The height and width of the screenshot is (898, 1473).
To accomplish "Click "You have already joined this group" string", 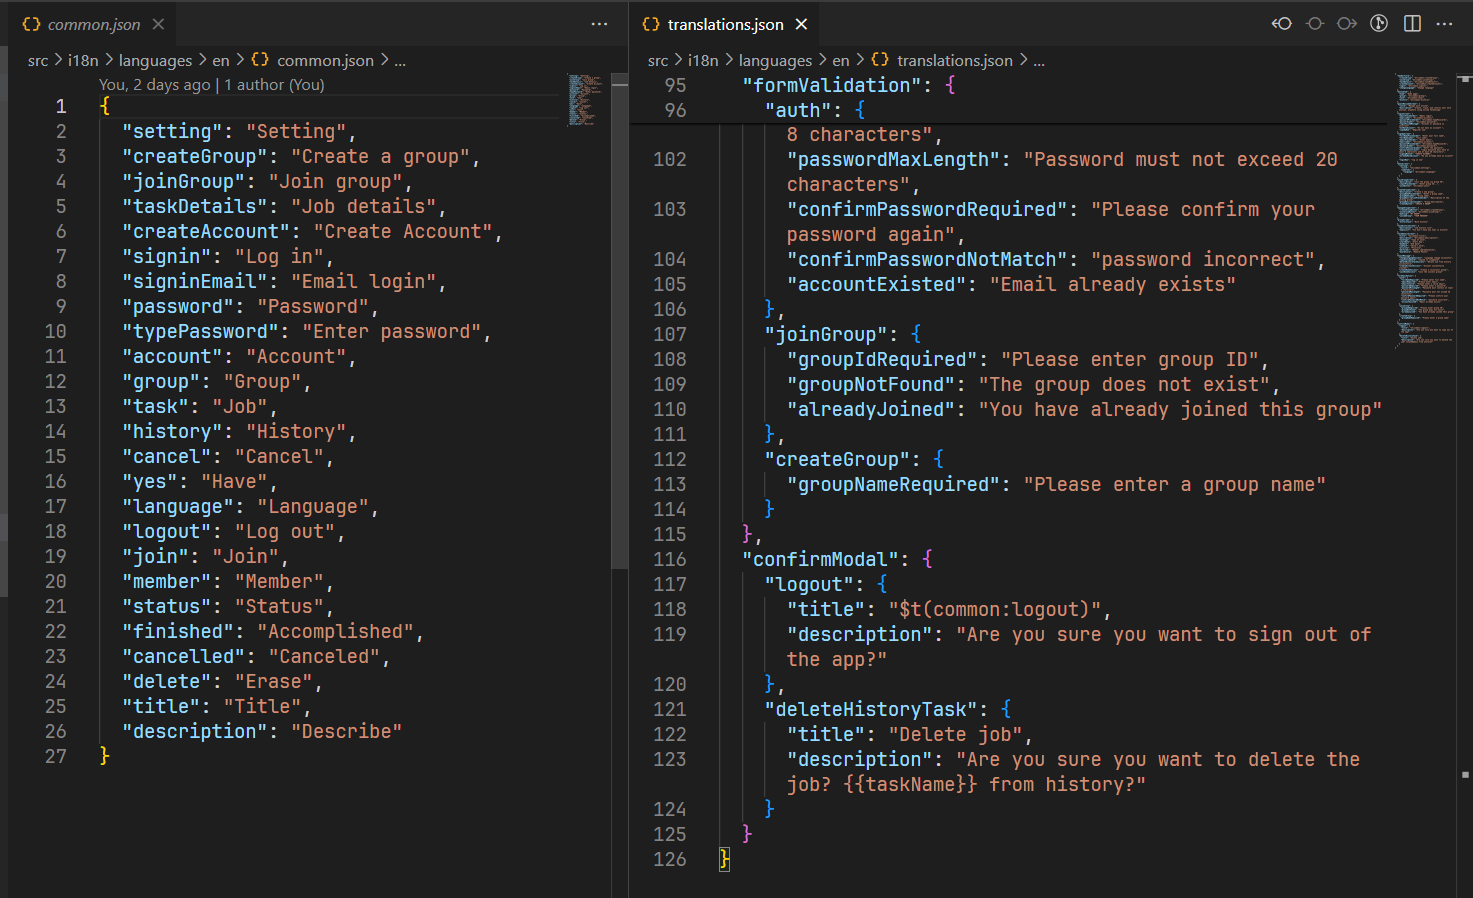I will point(1180,409).
